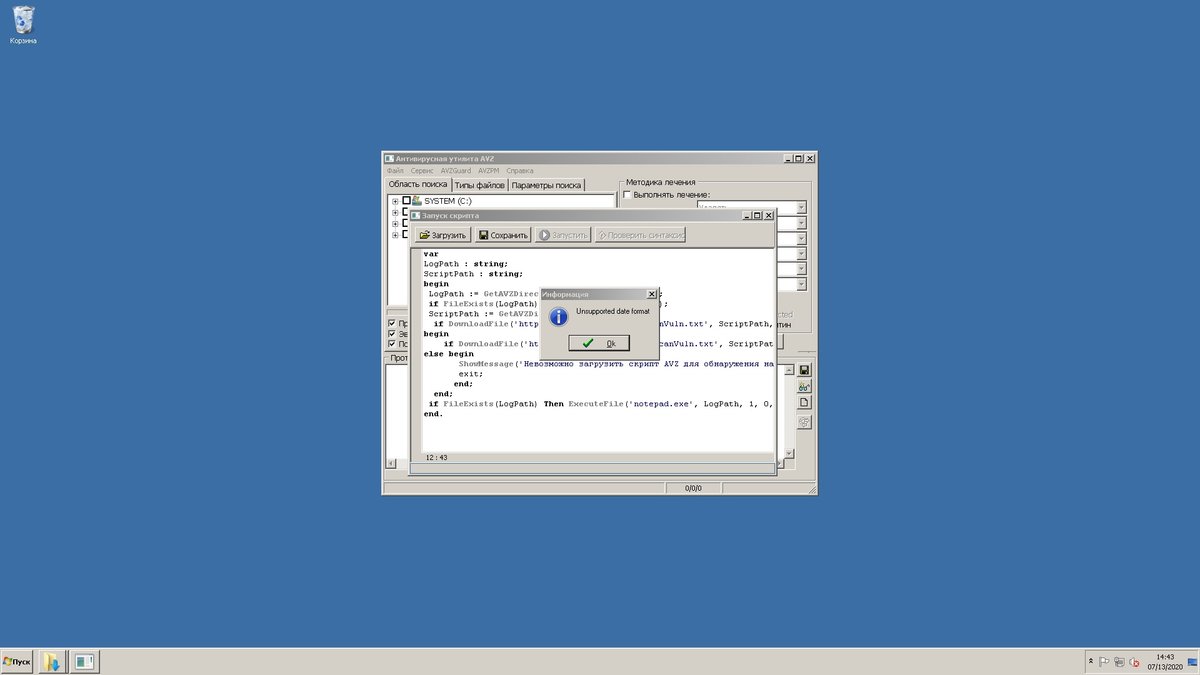Click the AVZ main window title icon

coord(390,158)
